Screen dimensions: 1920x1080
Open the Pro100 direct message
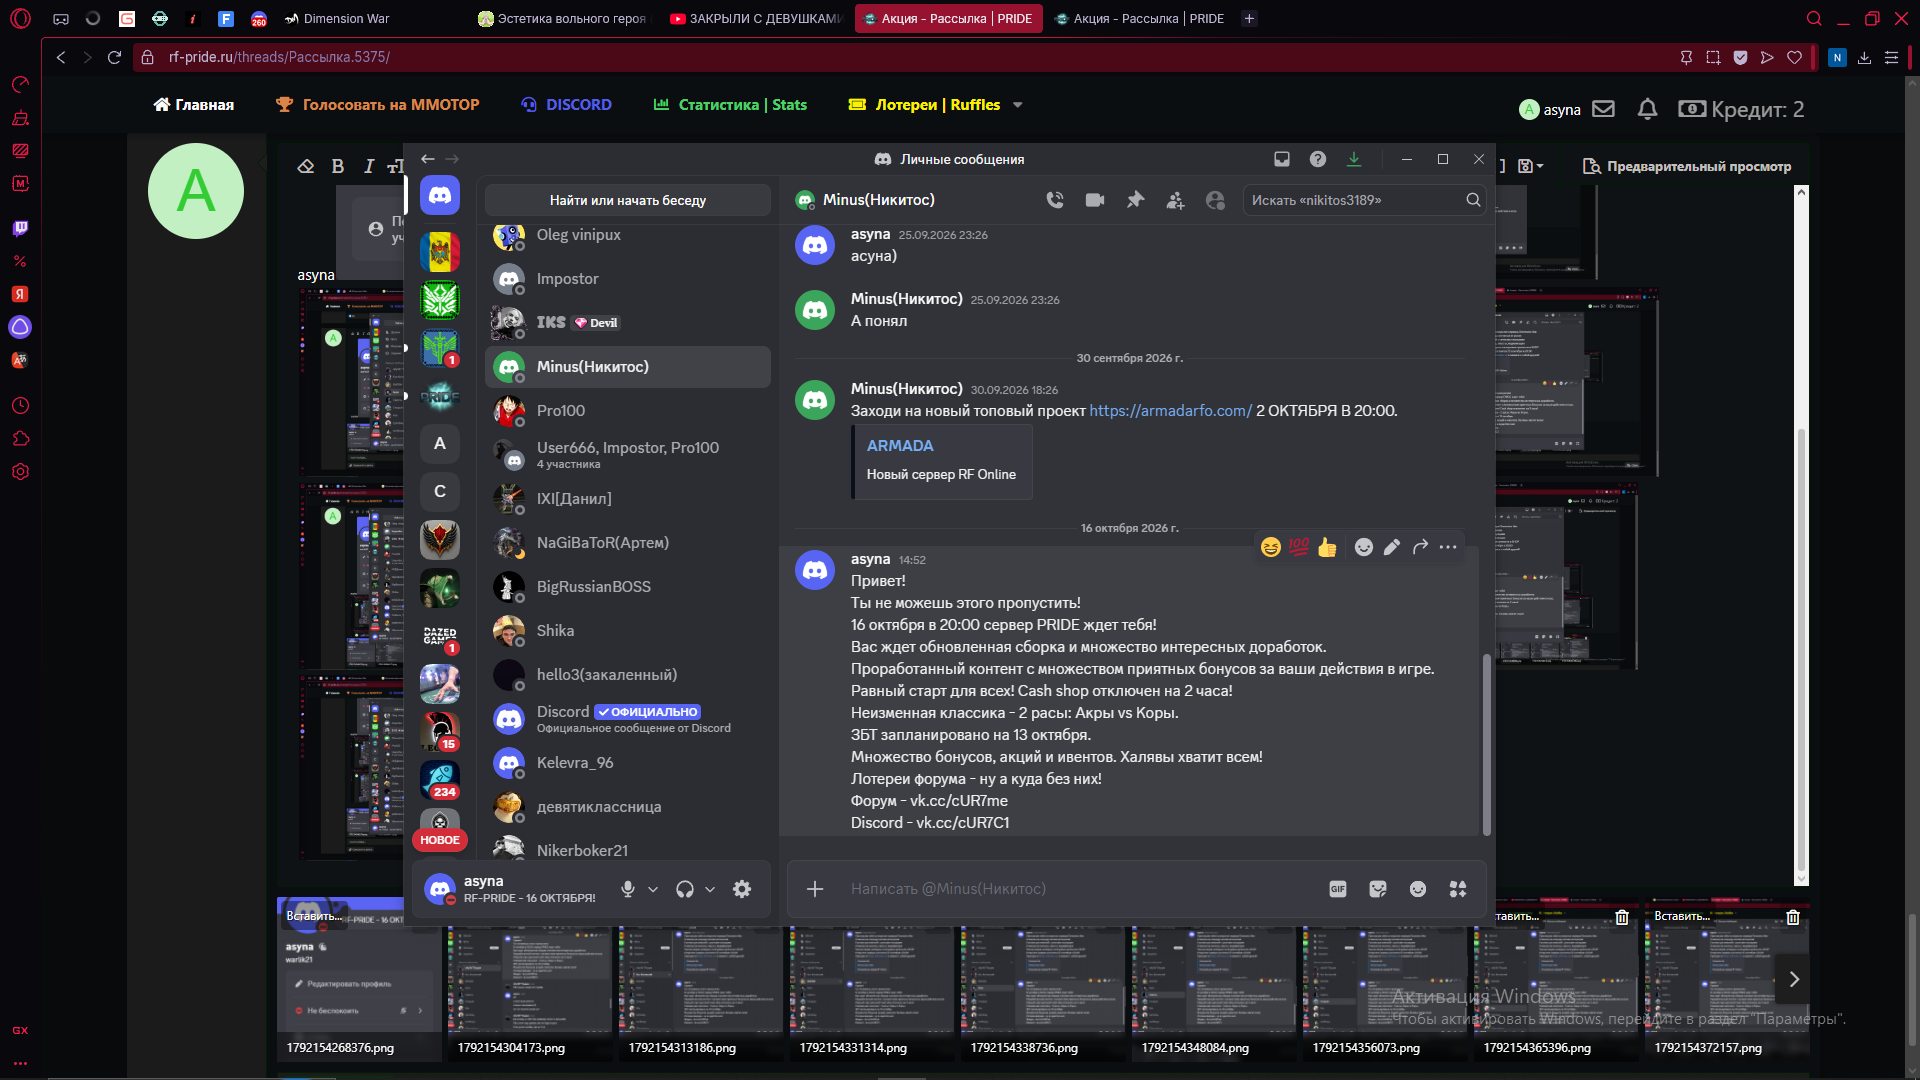628,411
